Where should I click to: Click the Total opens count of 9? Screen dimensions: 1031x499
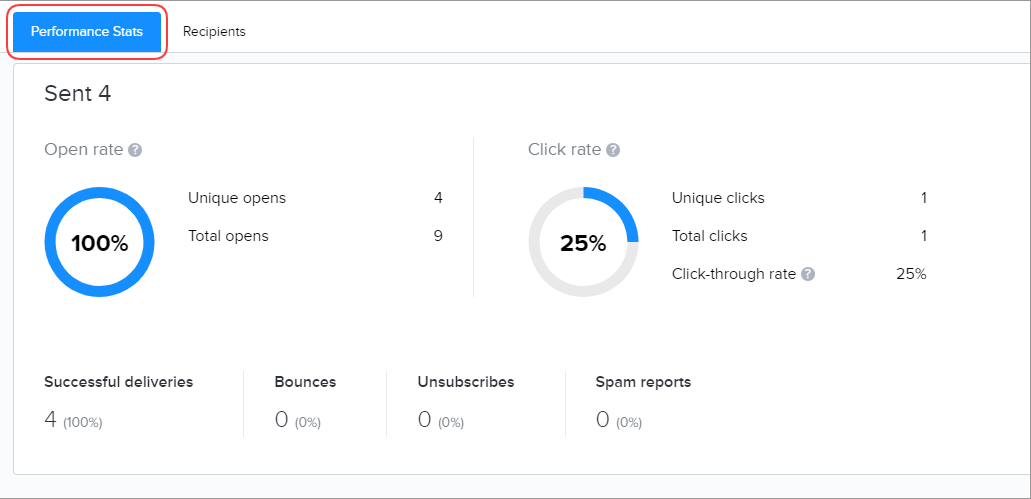(x=438, y=236)
